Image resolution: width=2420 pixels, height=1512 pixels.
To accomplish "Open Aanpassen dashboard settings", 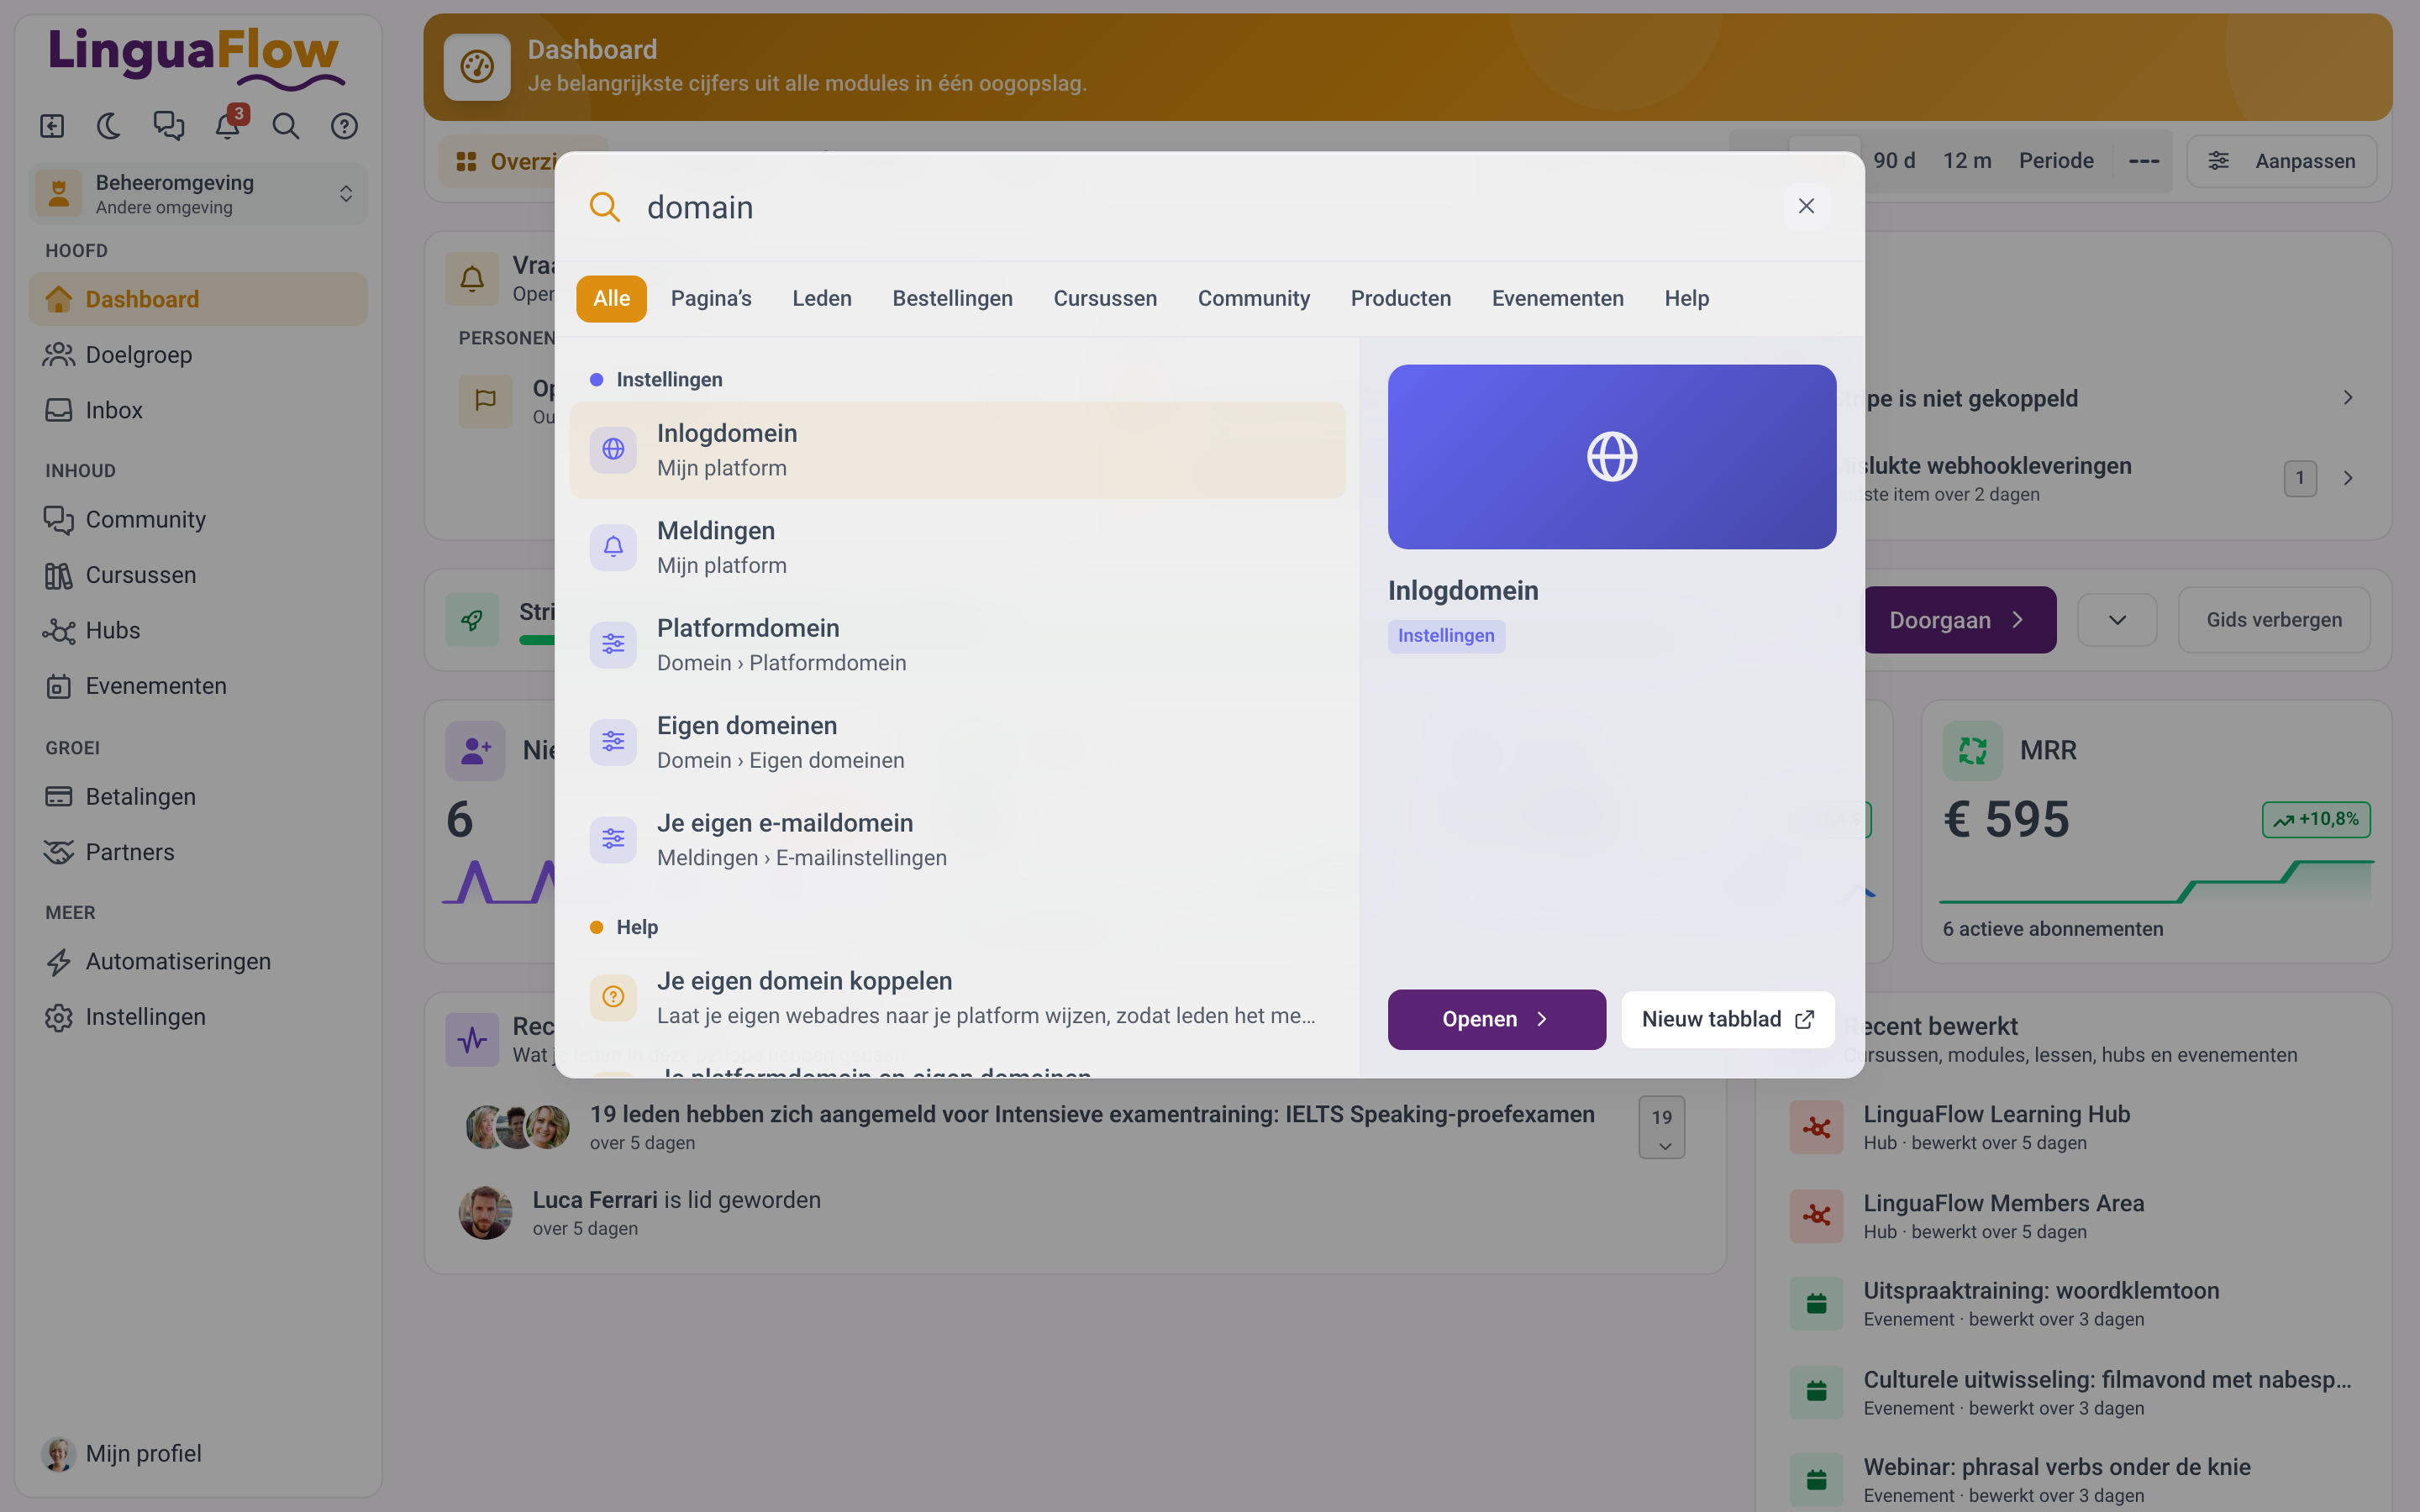I will [2282, 161].
